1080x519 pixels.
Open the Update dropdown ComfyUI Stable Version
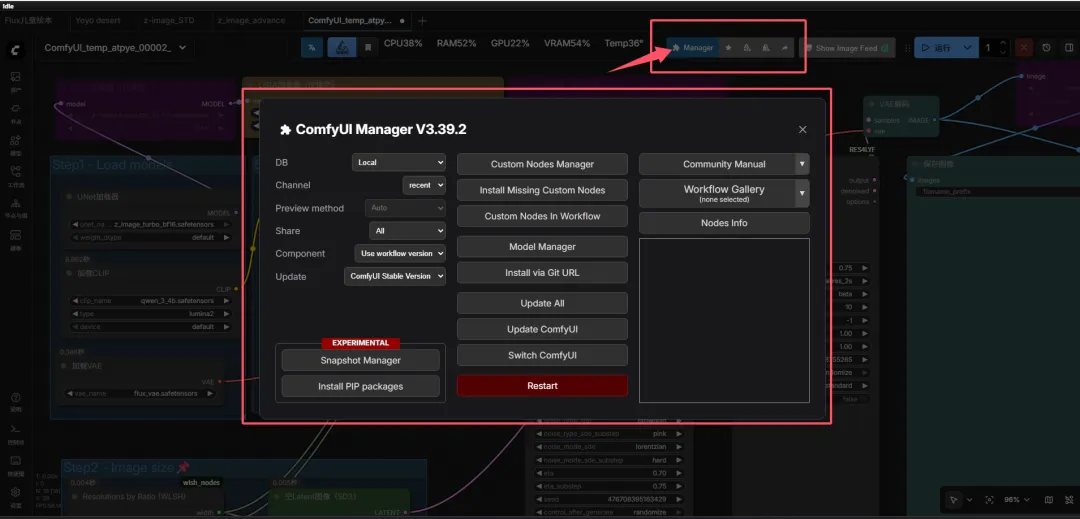click(395, 276)
